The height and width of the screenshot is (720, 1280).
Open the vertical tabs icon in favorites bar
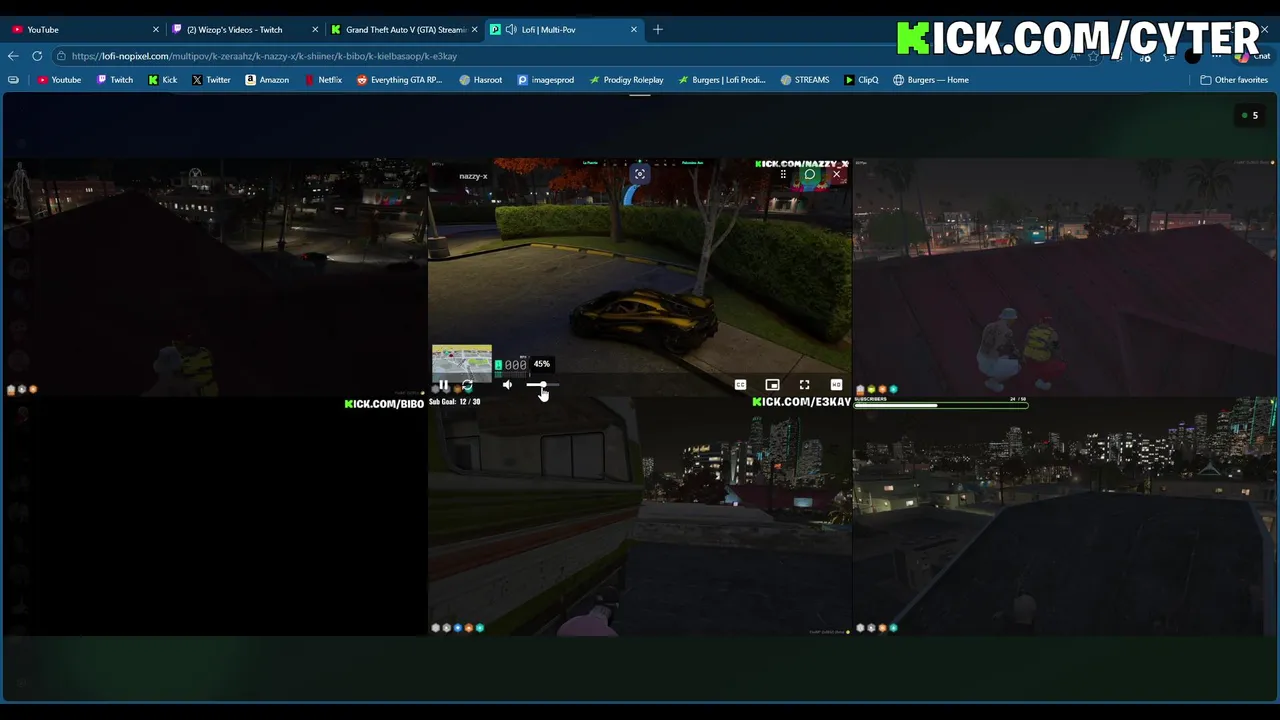coord(13,80)
